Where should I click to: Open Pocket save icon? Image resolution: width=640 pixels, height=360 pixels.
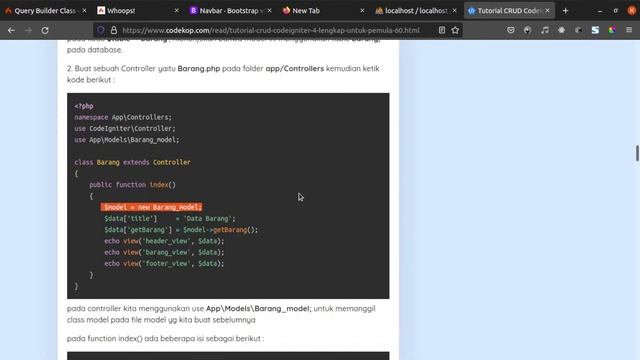[511, 30]
